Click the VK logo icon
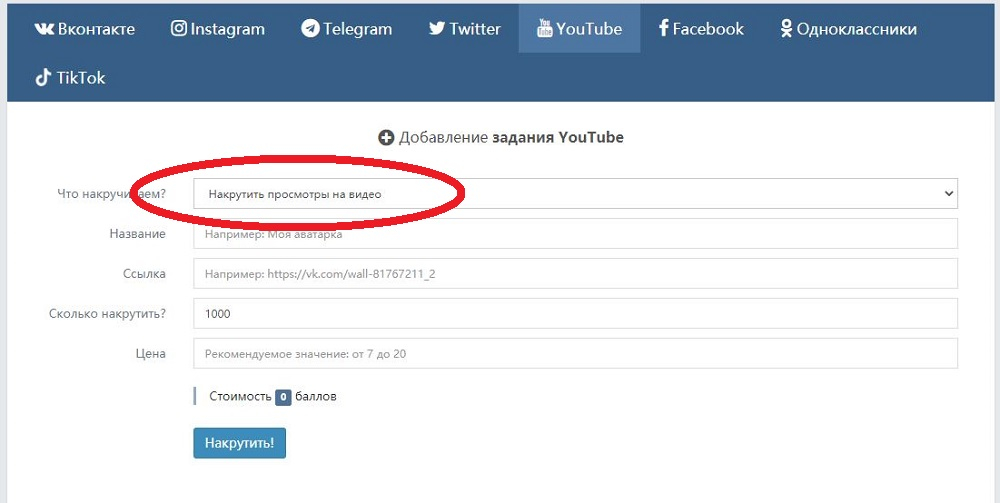1000x503 pixels. (44, 29)
